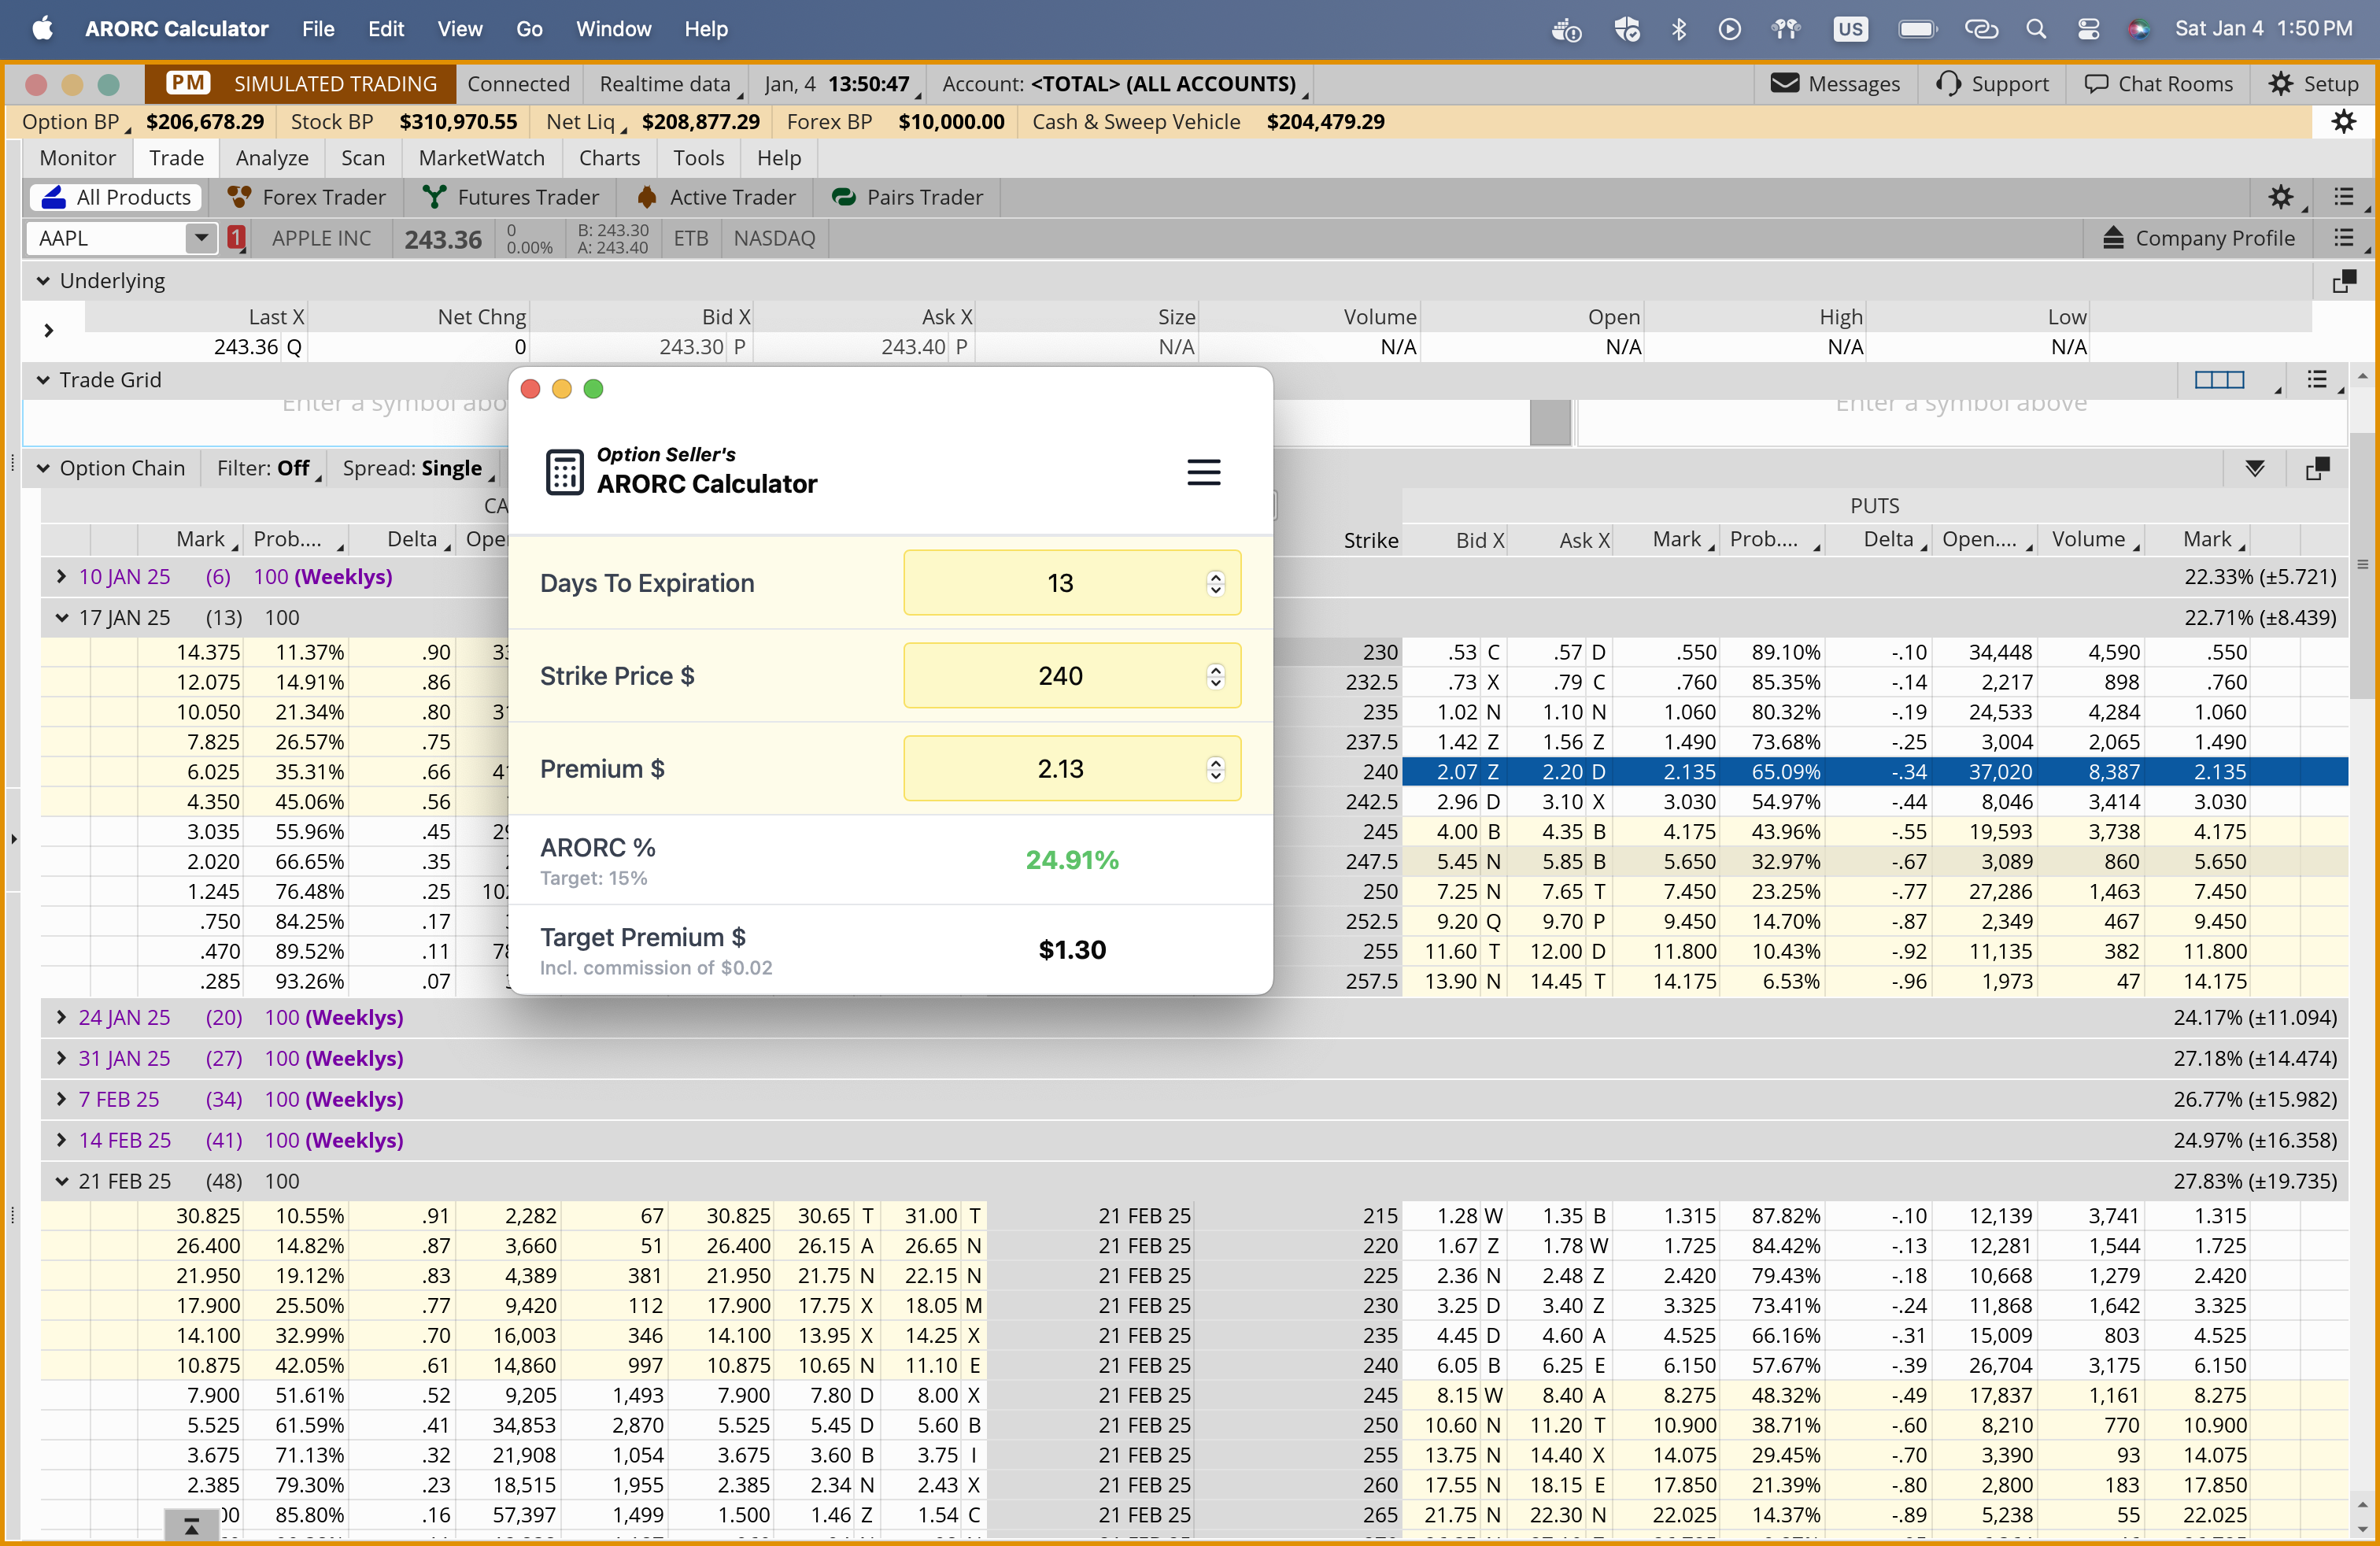
Task: Adjust the Premium stepper
Action: point(1215,769)
